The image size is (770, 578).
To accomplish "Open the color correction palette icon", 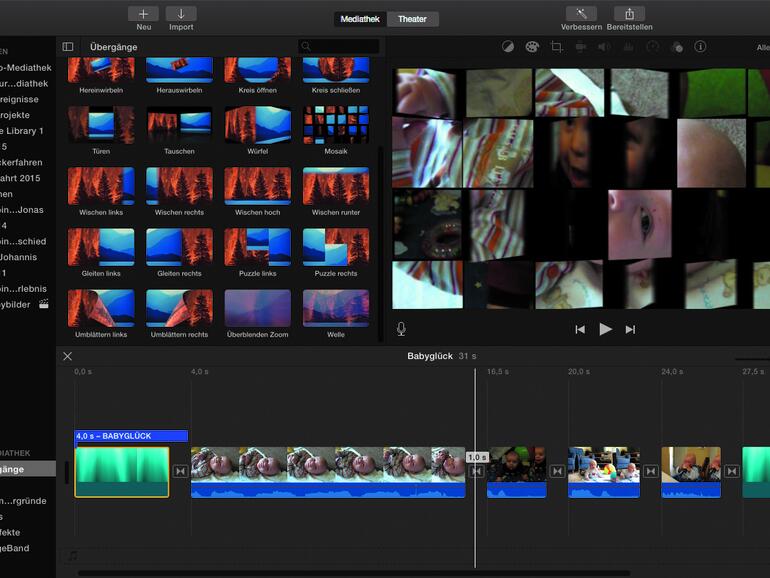I will click(x=531, y=47).
